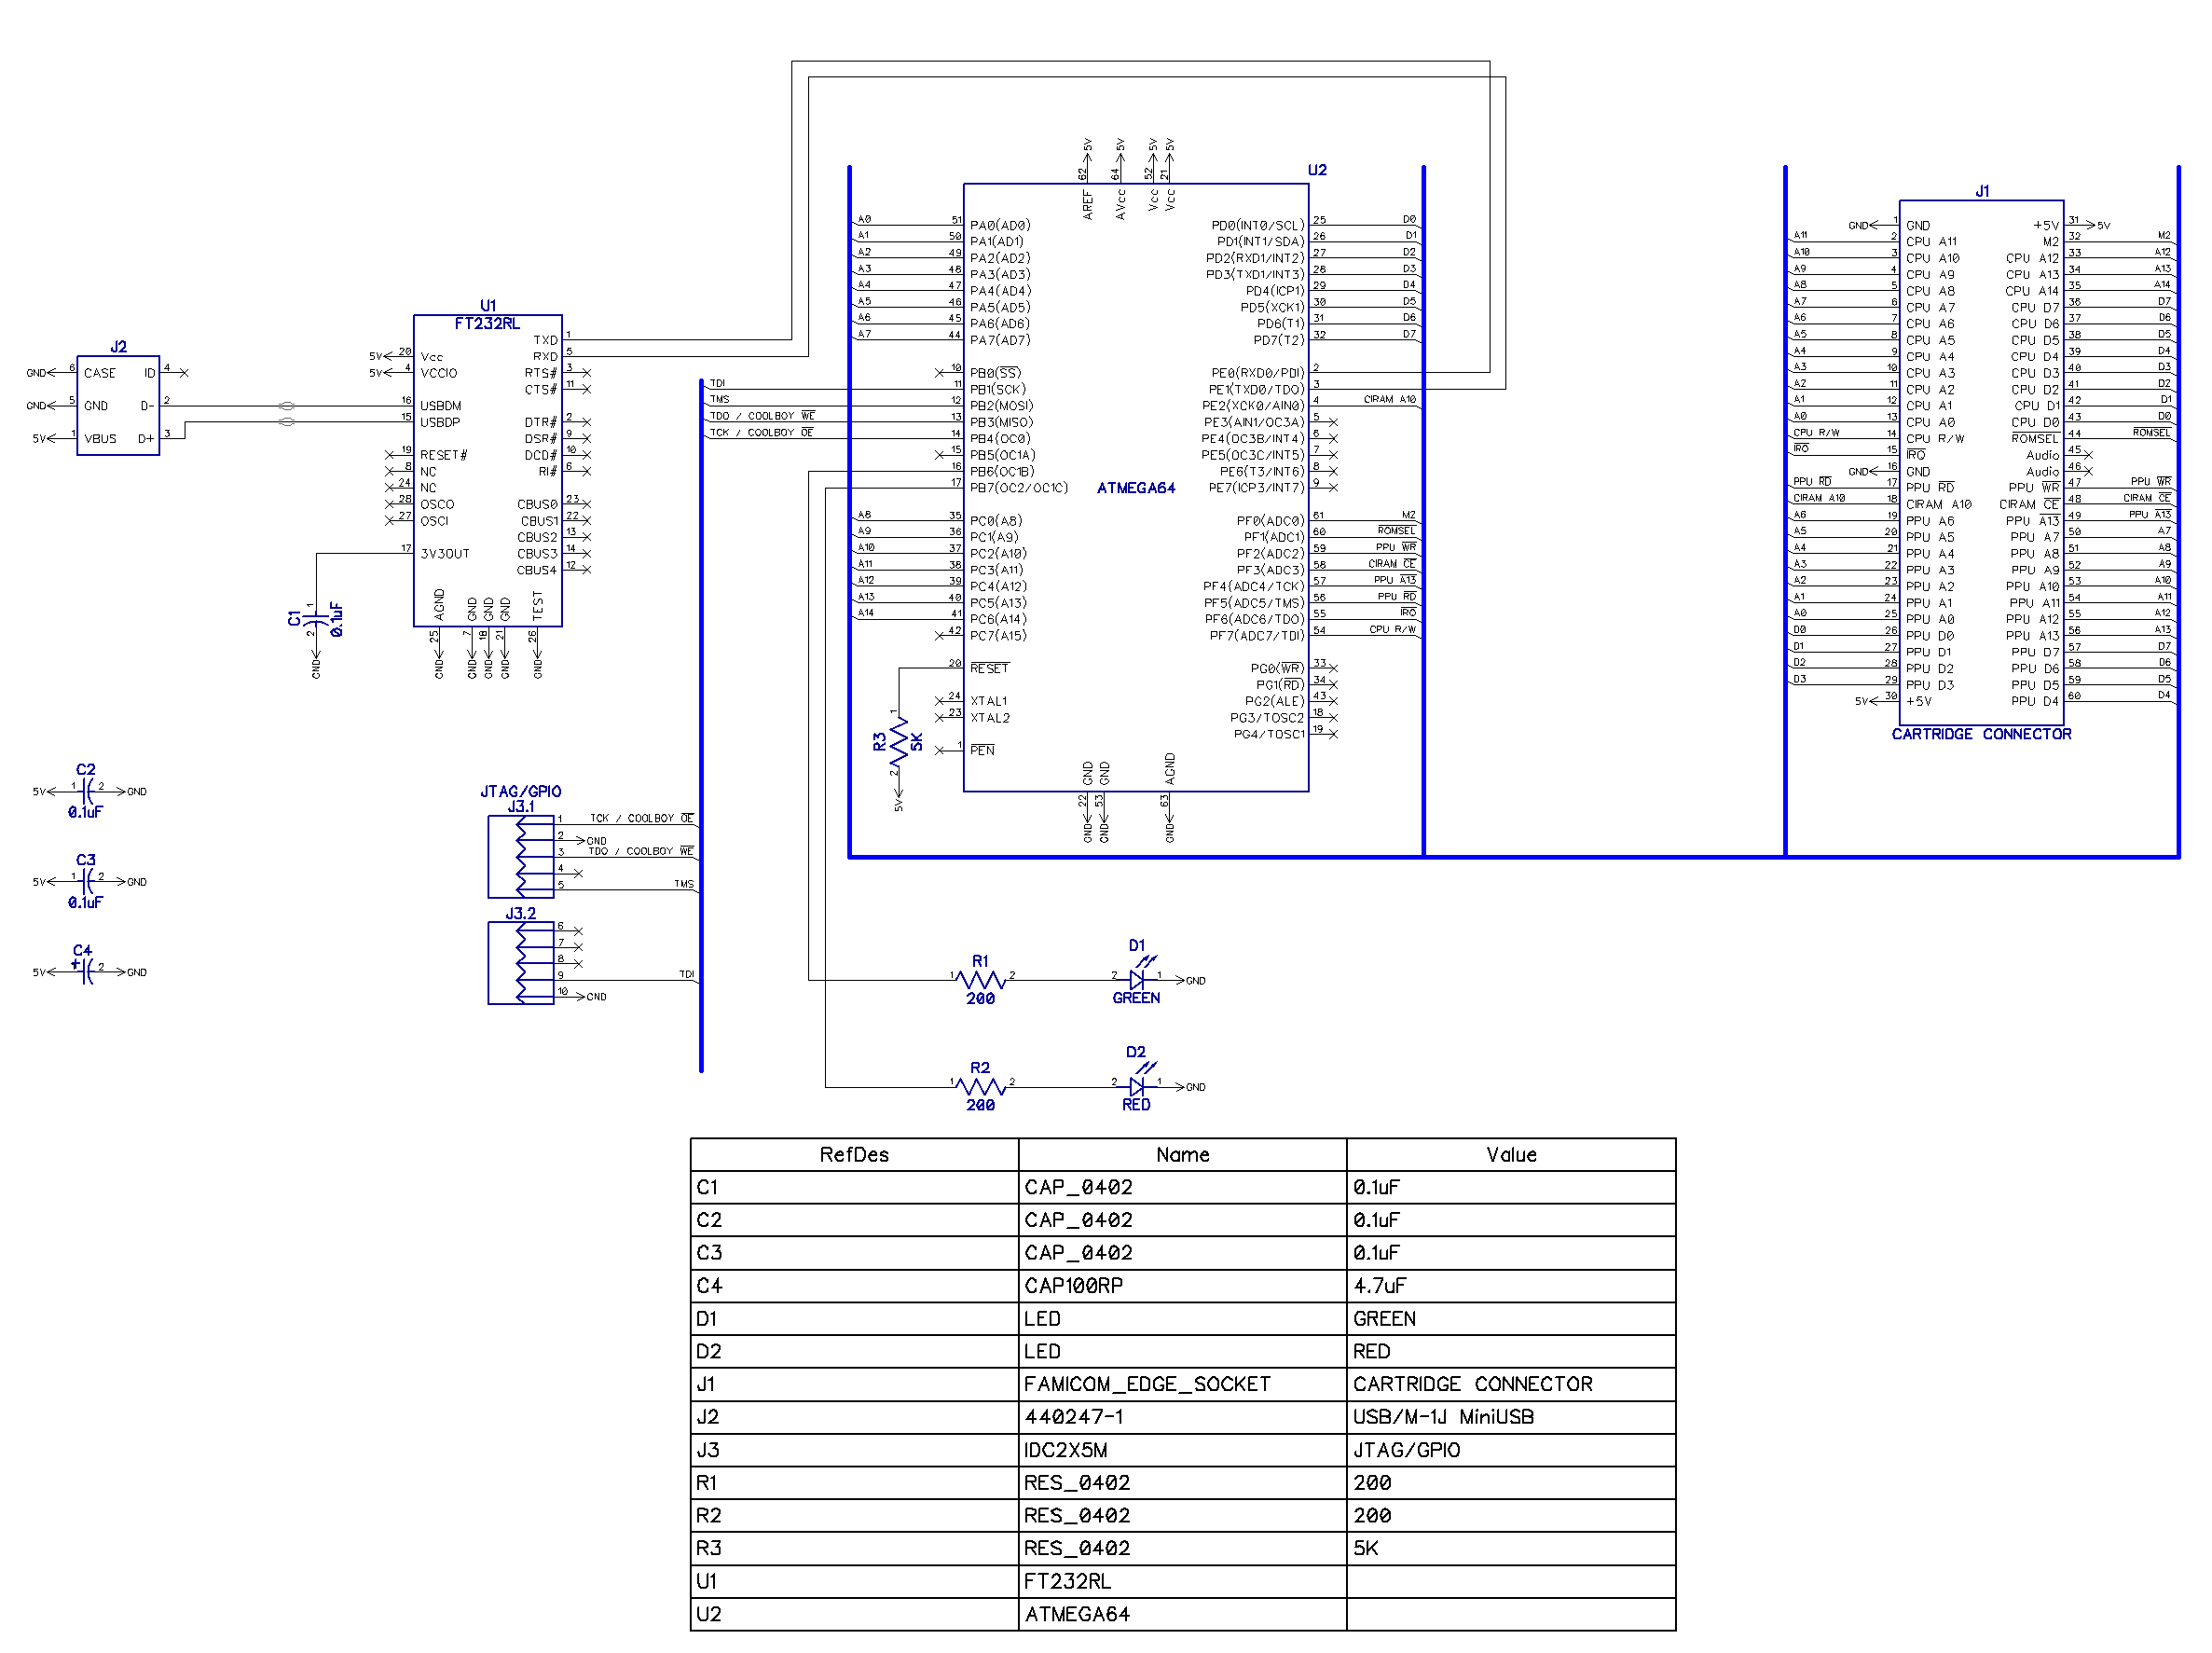Select the R1 resistor symbol
The width and height of the screenshot is (2212, 1653).
(981, 981)
